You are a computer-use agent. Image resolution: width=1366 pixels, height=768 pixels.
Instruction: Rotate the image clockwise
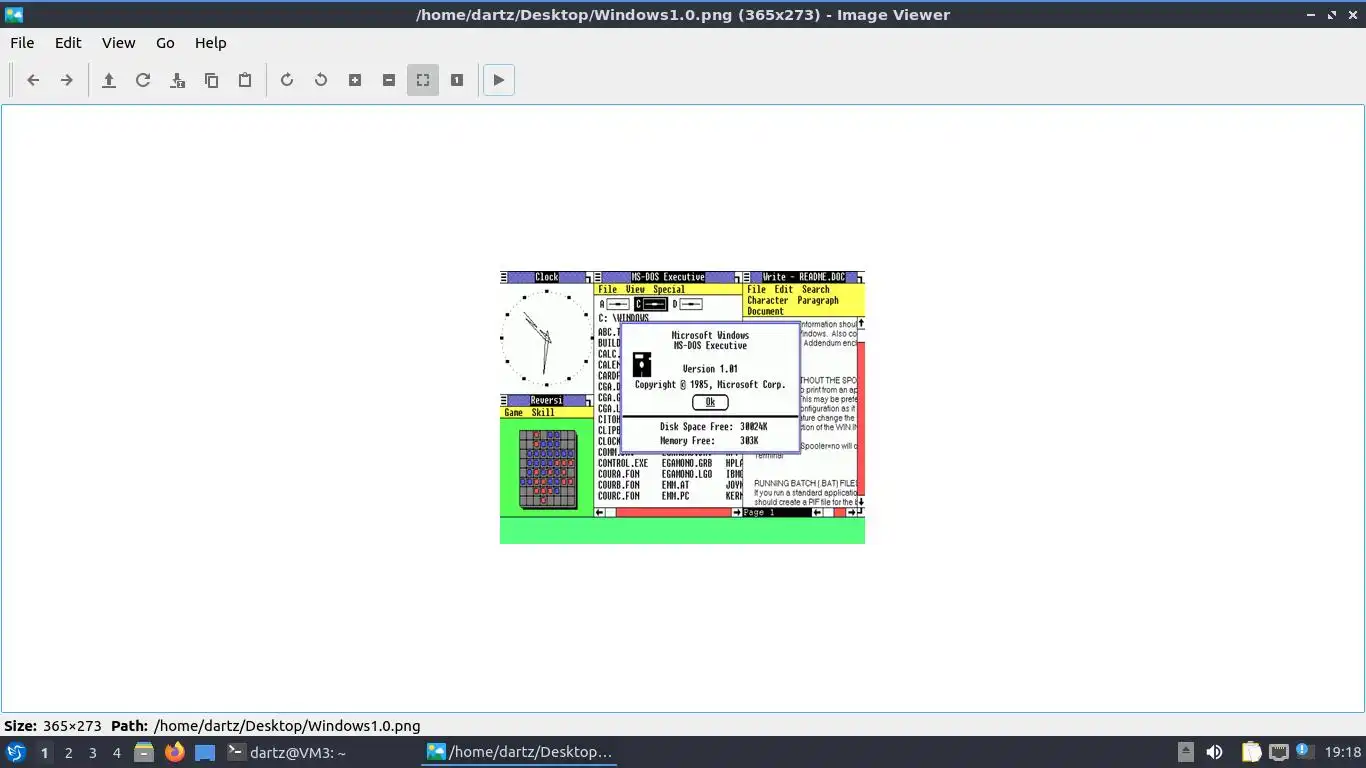(x=287, y=80)
